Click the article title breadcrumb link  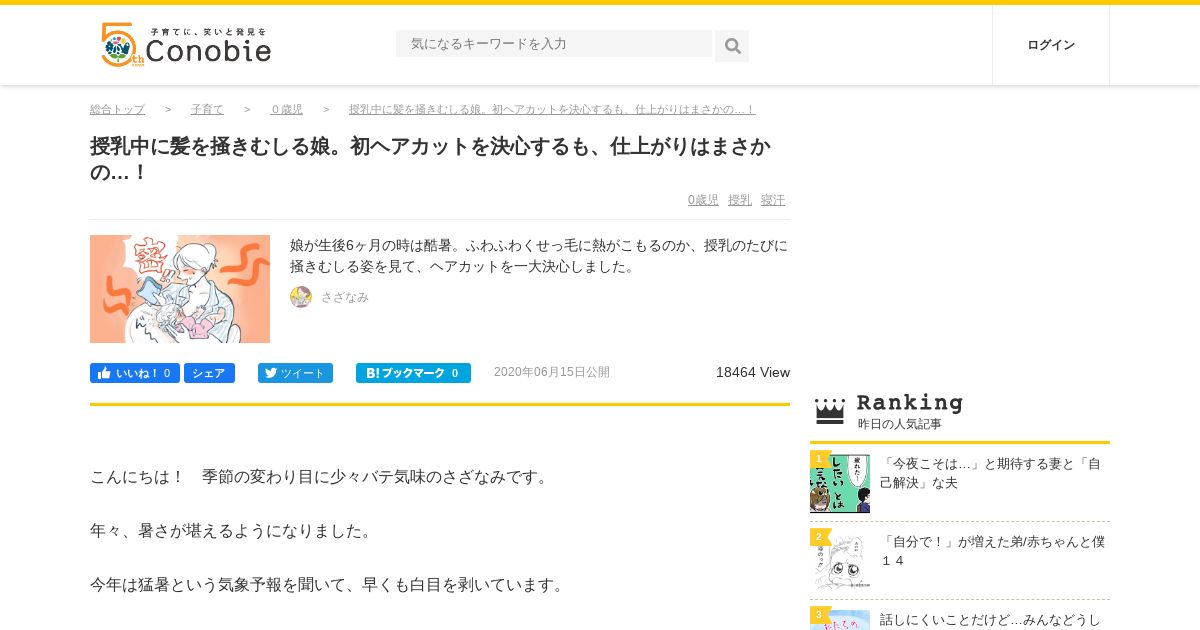coord(552,110)
